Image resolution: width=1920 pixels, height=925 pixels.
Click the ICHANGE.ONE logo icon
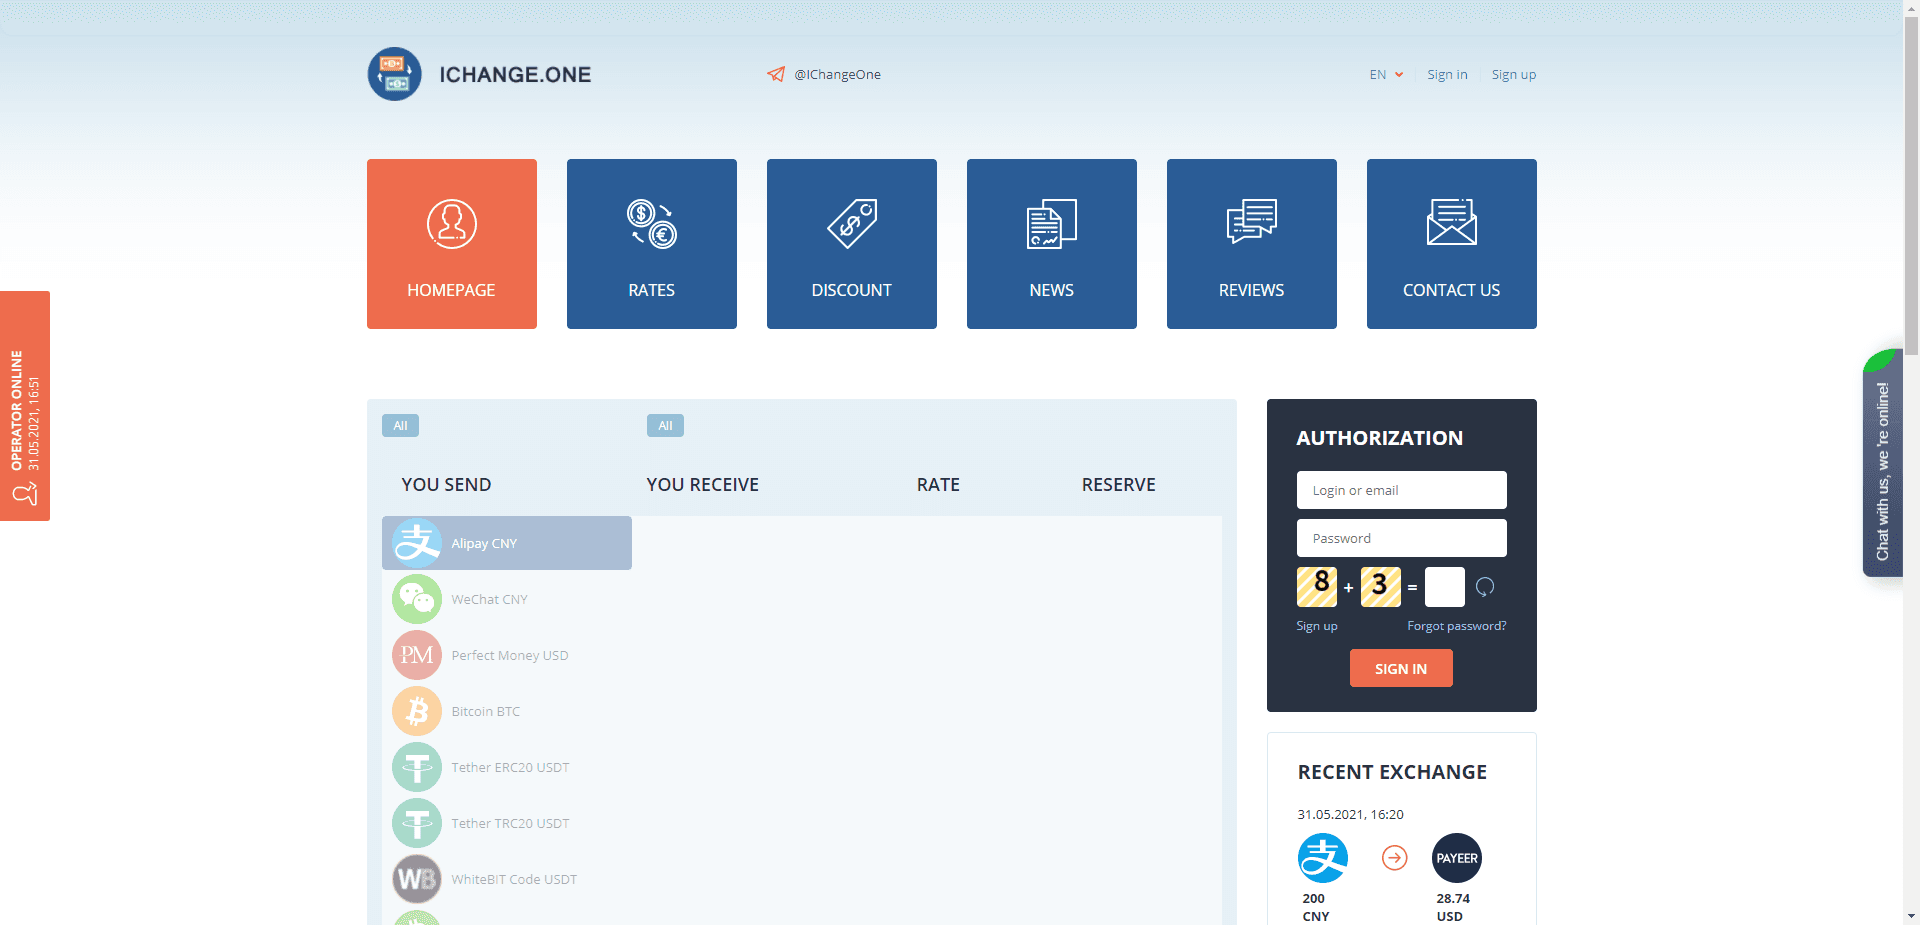(x=394, y=74)
